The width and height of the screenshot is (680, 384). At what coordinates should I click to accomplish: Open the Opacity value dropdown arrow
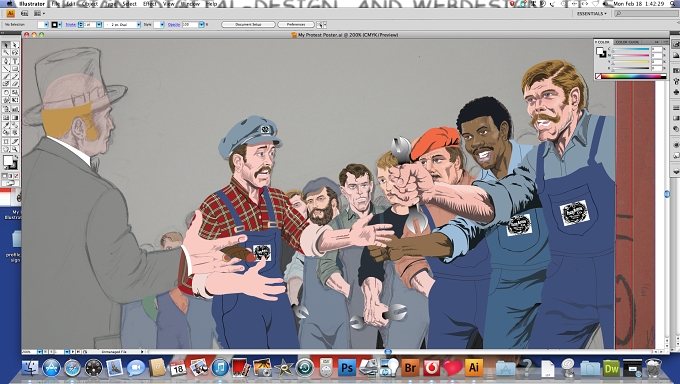click(x=201, y=25)
